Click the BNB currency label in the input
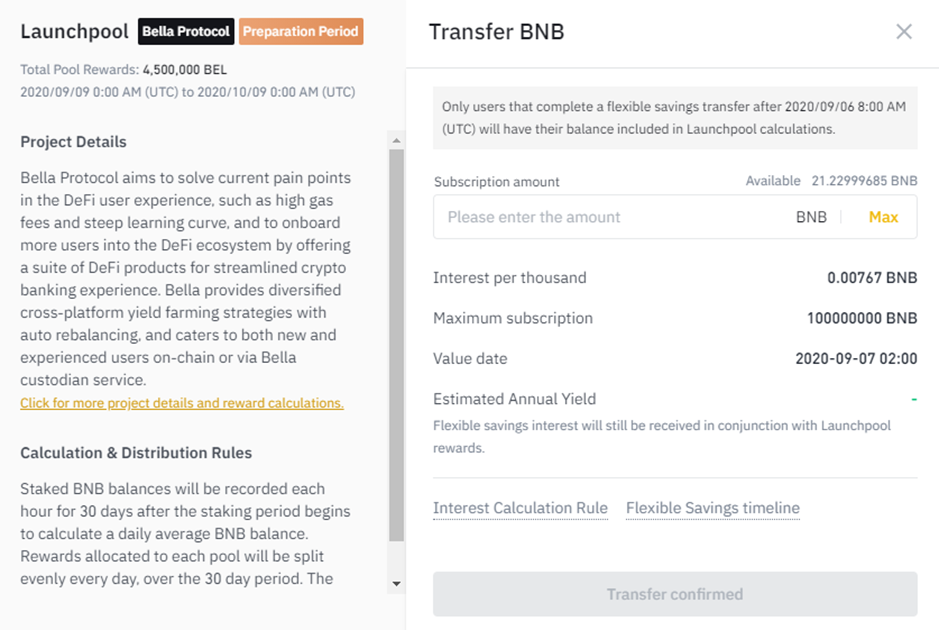The height and width of the screenshot is (630, 940). coord(811,217)
